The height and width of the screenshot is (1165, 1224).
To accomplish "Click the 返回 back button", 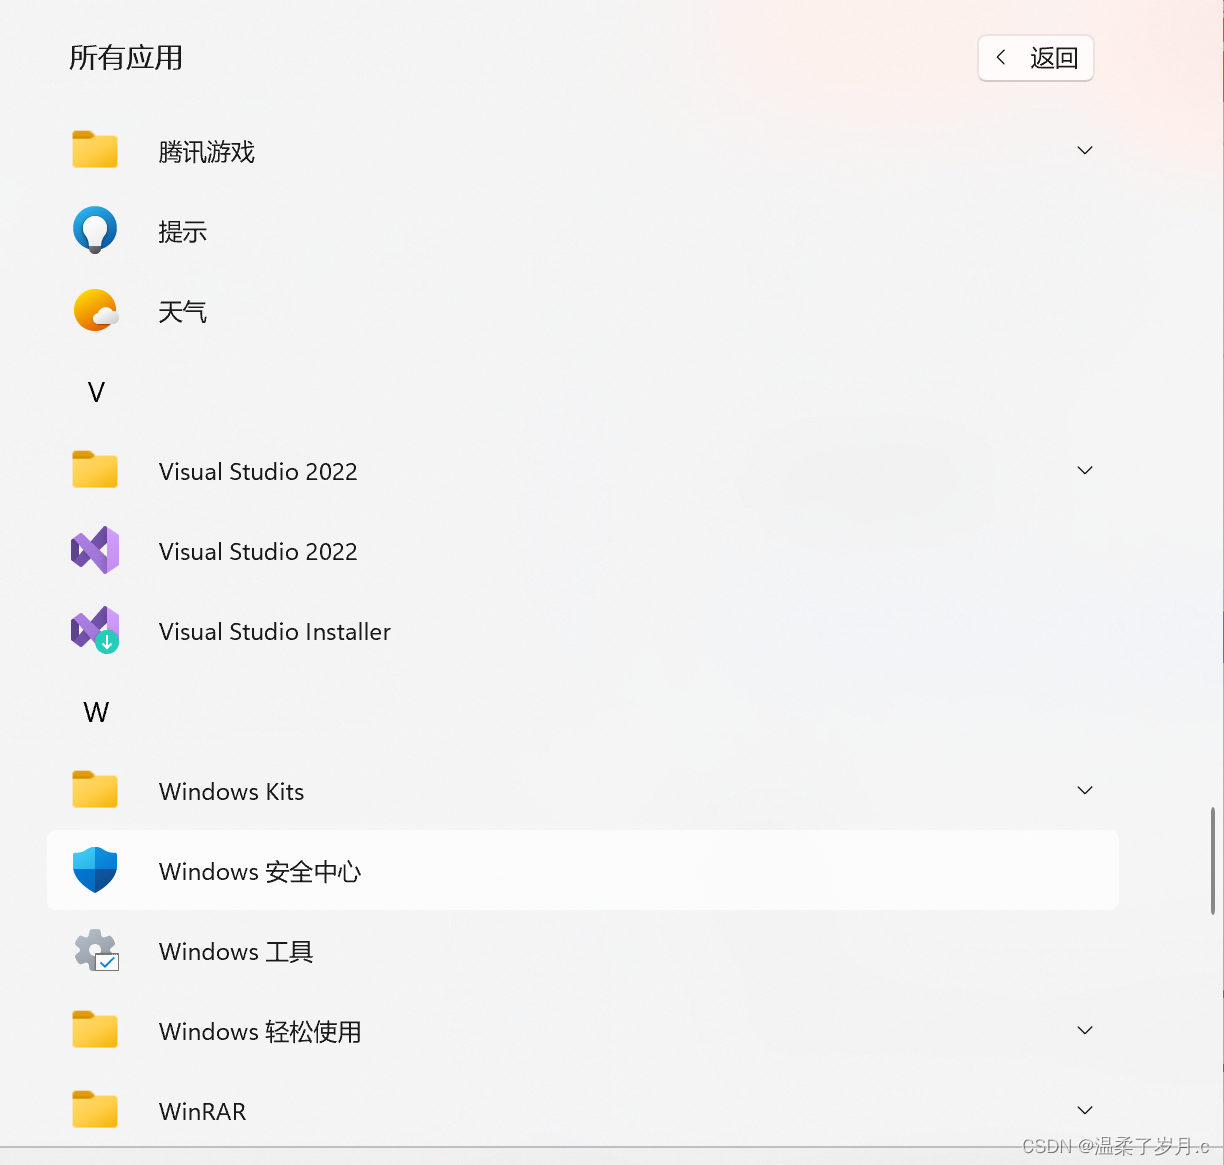I will 1036,58.
